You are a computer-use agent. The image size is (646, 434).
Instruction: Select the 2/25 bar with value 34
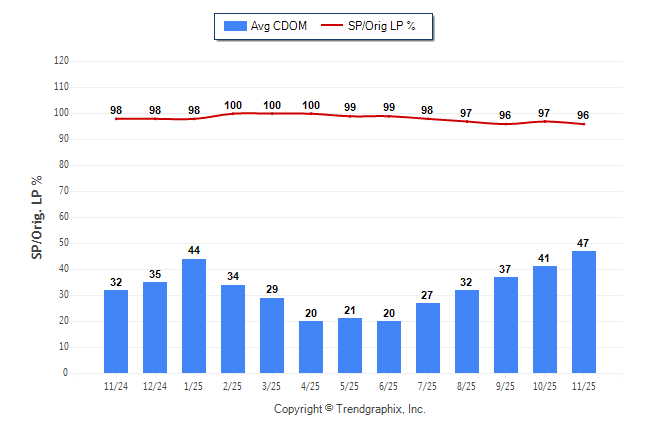click(x=233, y=328)
